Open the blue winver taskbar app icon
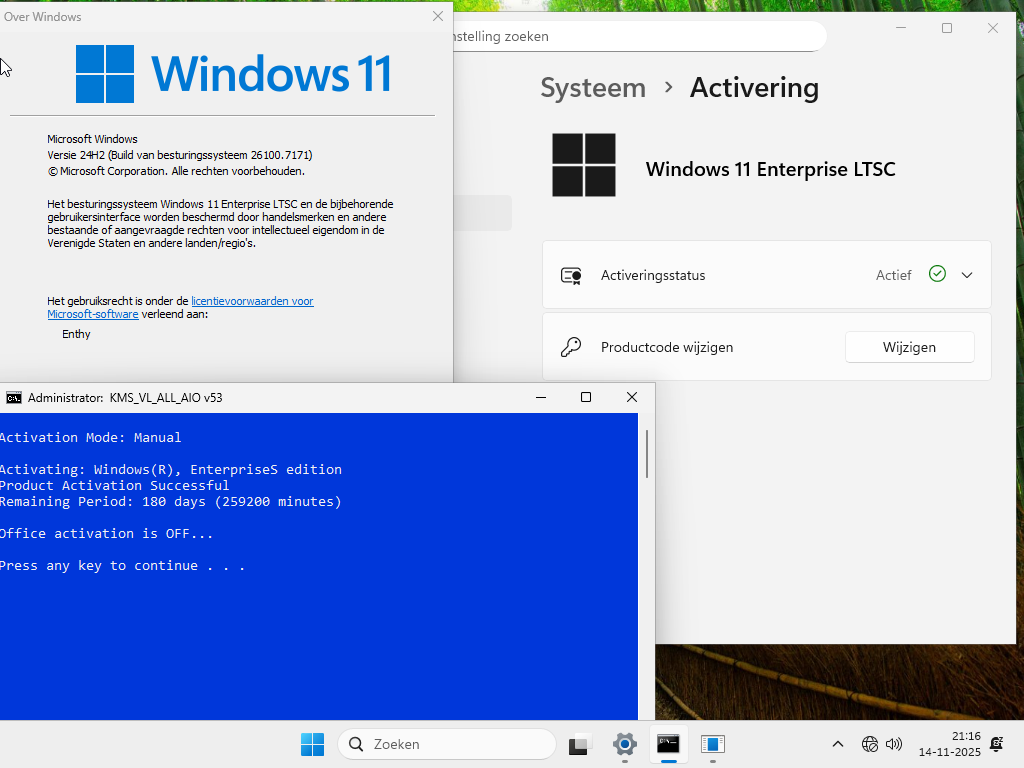 712,744
